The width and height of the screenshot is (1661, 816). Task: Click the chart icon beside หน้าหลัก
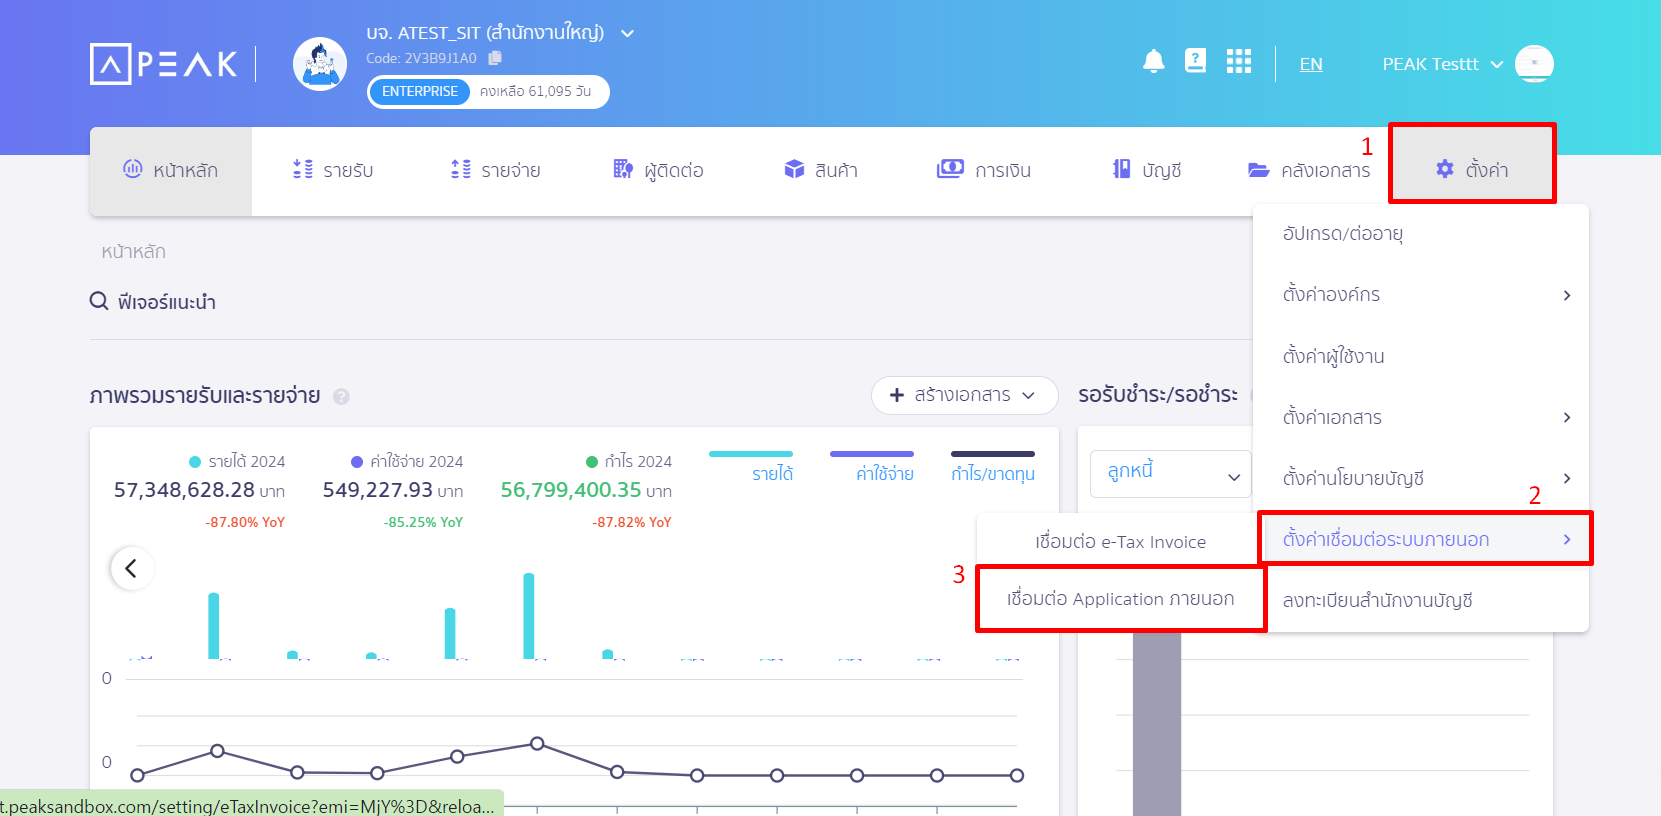[132, 168]
